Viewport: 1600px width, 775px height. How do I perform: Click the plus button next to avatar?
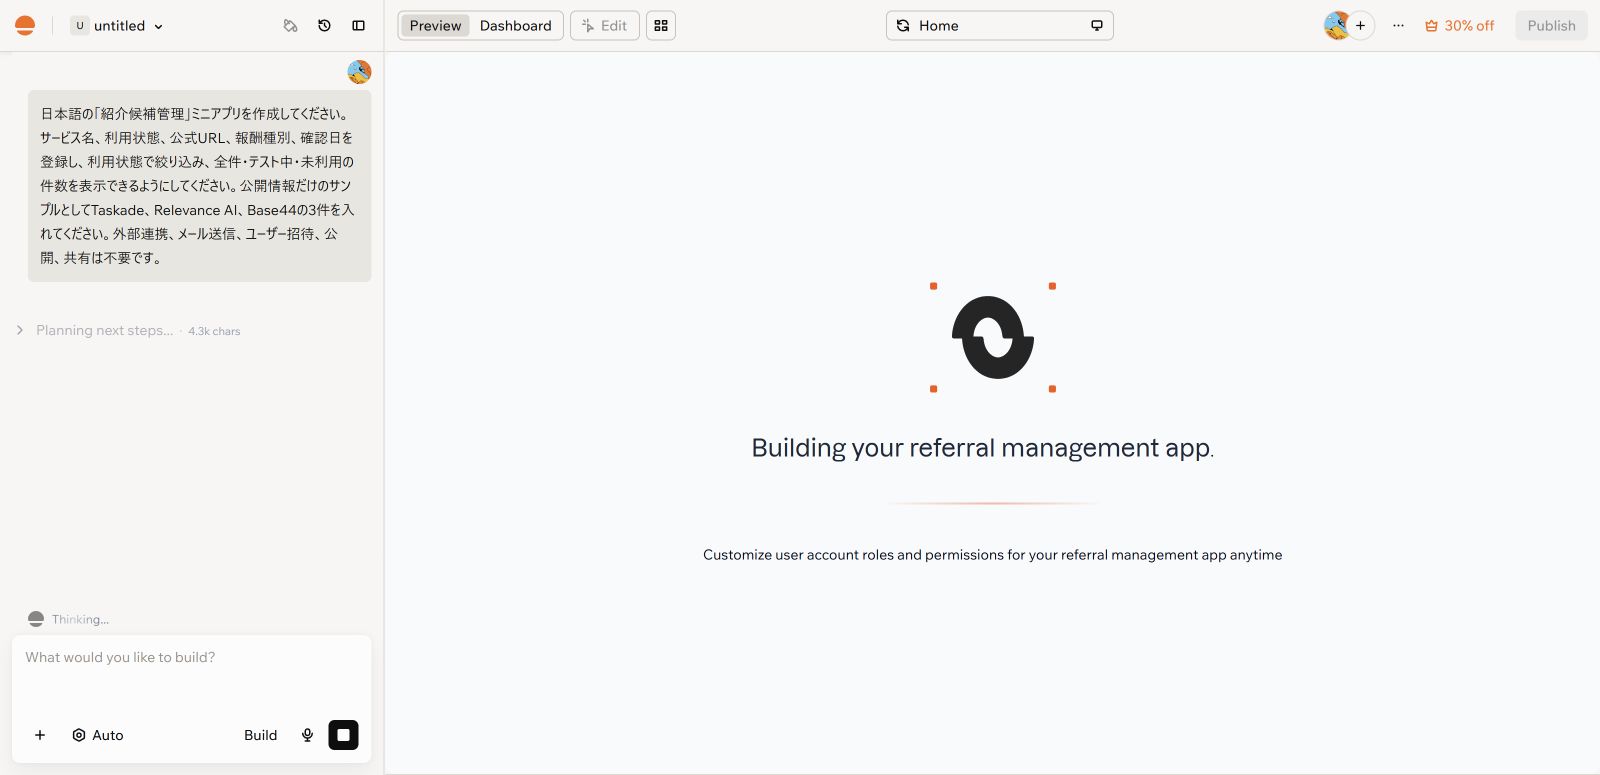[1360, 26]
